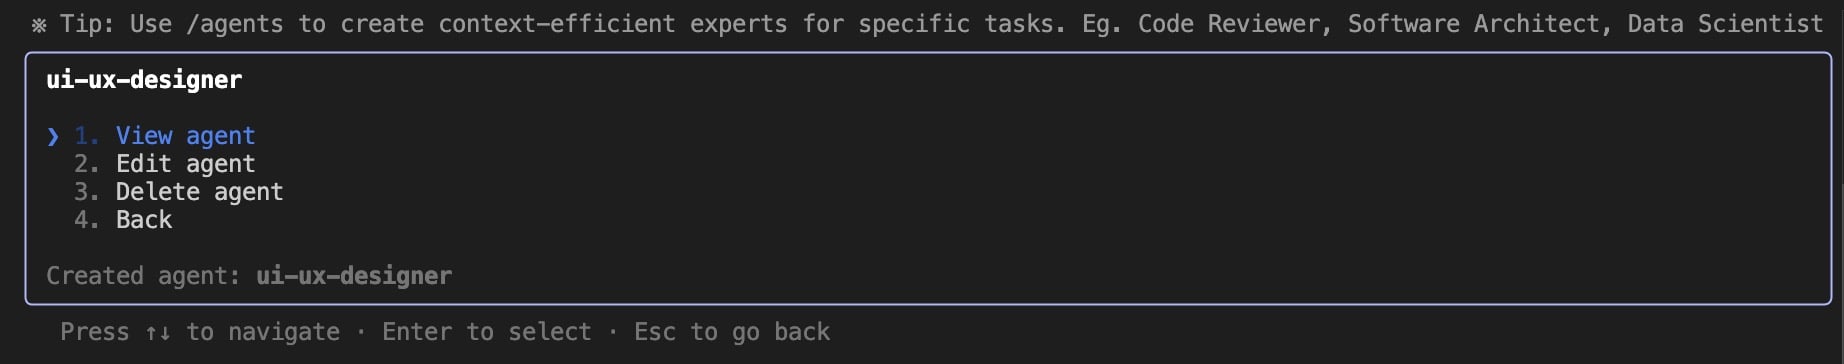Screen dimensions: 1844x364
Task: Click the ui-ux-designer panel heading
Action: (144, 80)
